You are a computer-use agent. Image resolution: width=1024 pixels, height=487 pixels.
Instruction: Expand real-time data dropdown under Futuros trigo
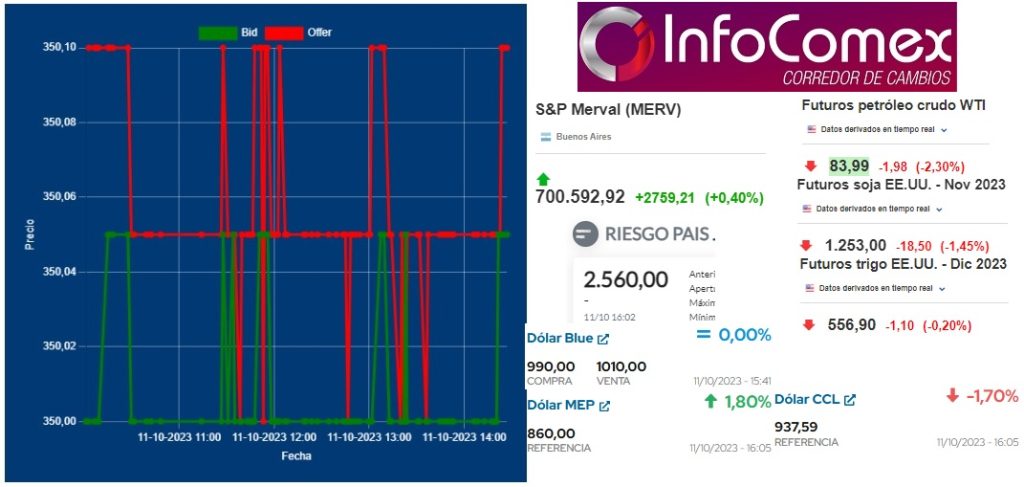click(943, 288)
